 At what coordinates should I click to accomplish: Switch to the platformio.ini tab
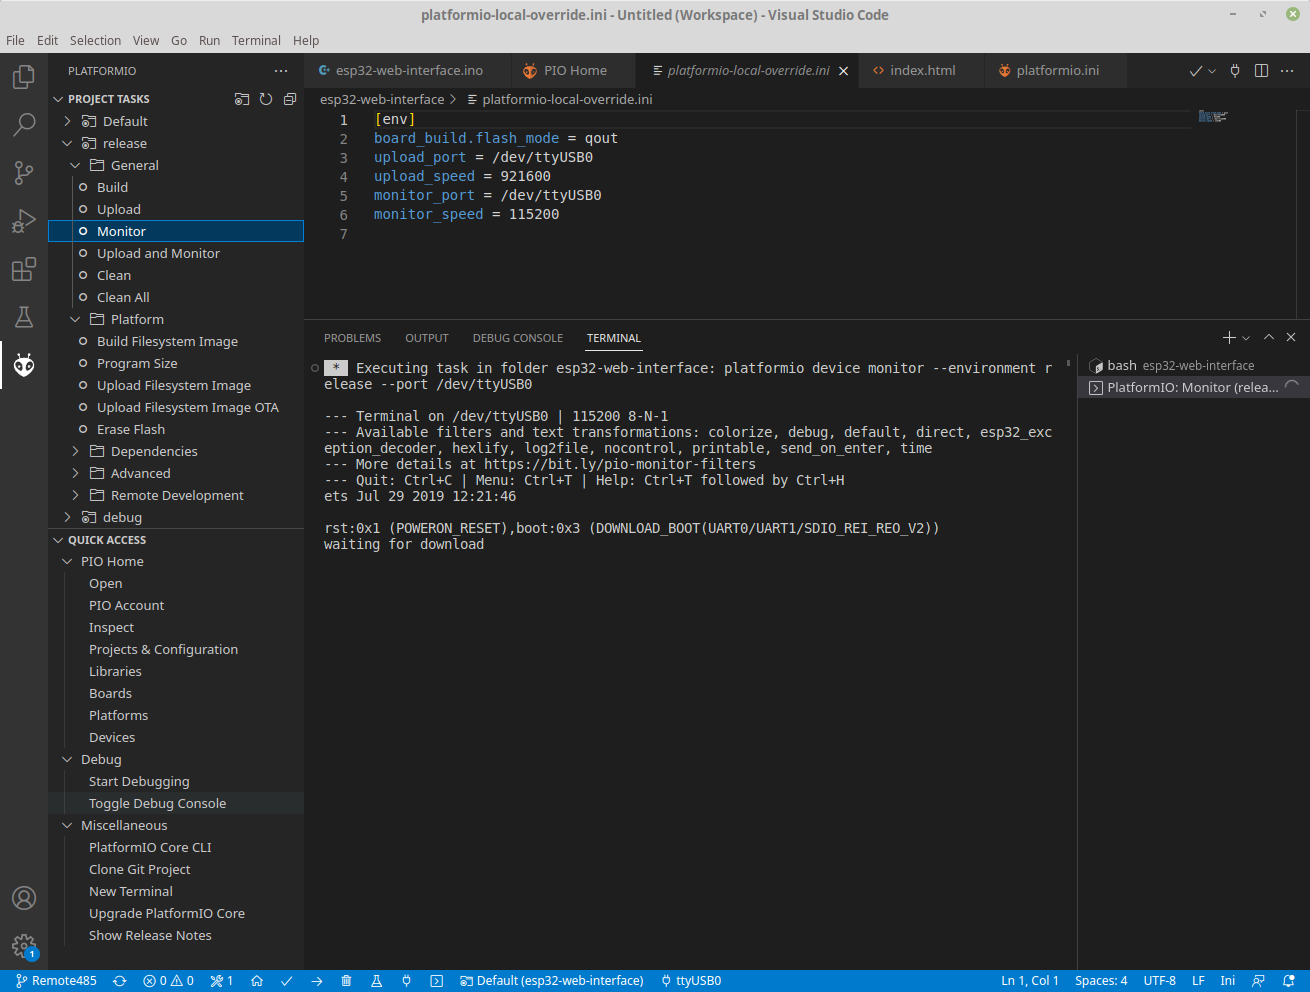(1057, 71)
